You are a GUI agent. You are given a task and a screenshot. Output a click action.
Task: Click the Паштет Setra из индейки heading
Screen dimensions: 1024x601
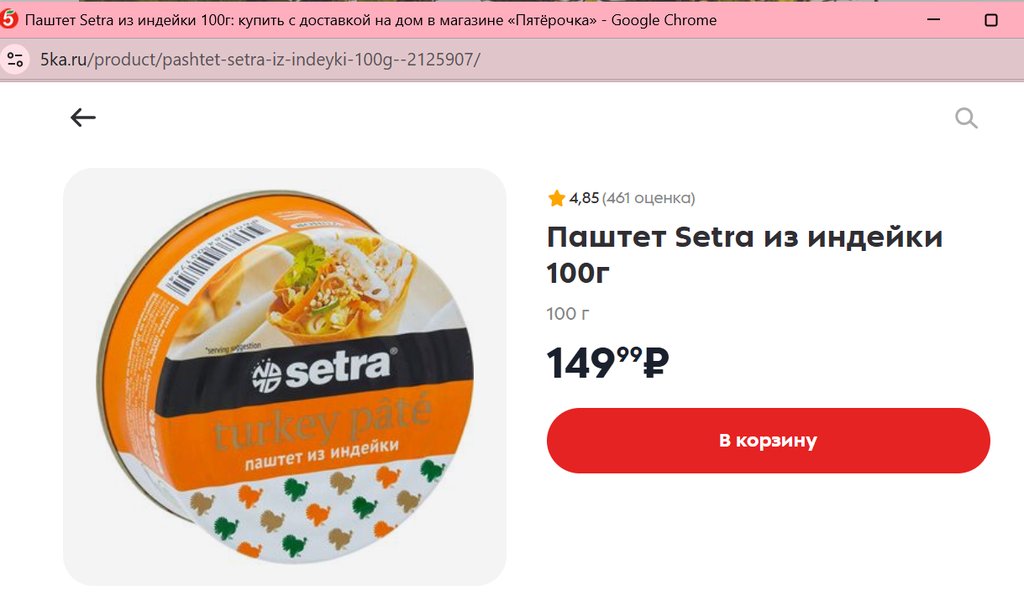(744, 255)
